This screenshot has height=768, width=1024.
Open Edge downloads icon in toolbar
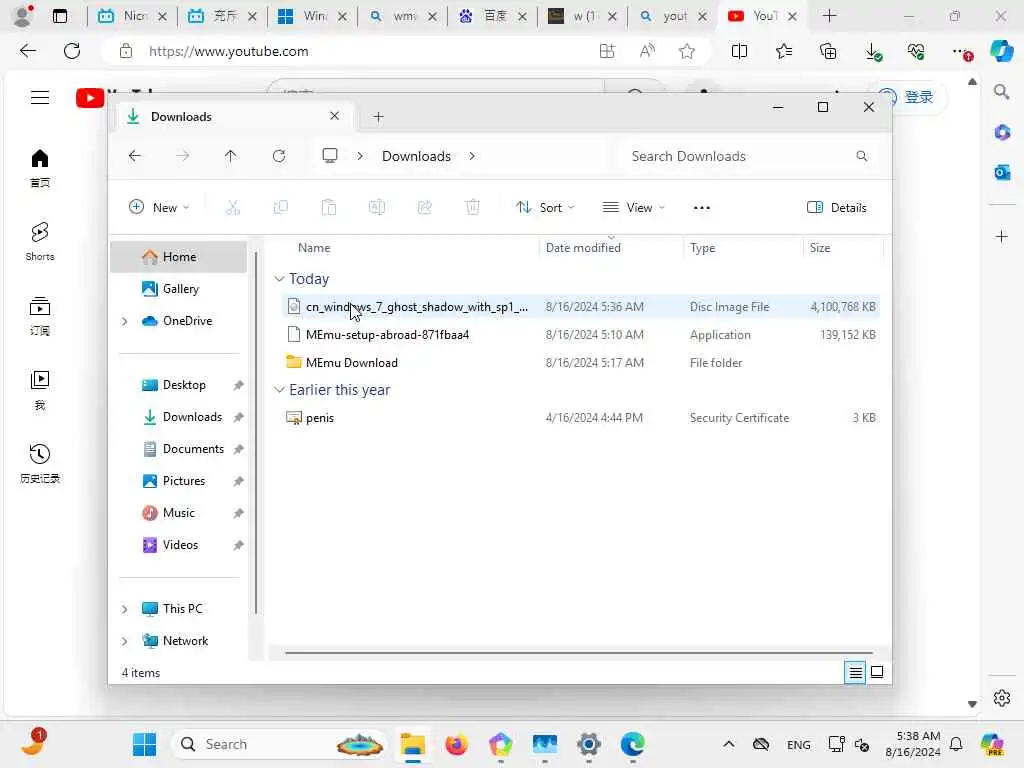click(x=873, y=52)
